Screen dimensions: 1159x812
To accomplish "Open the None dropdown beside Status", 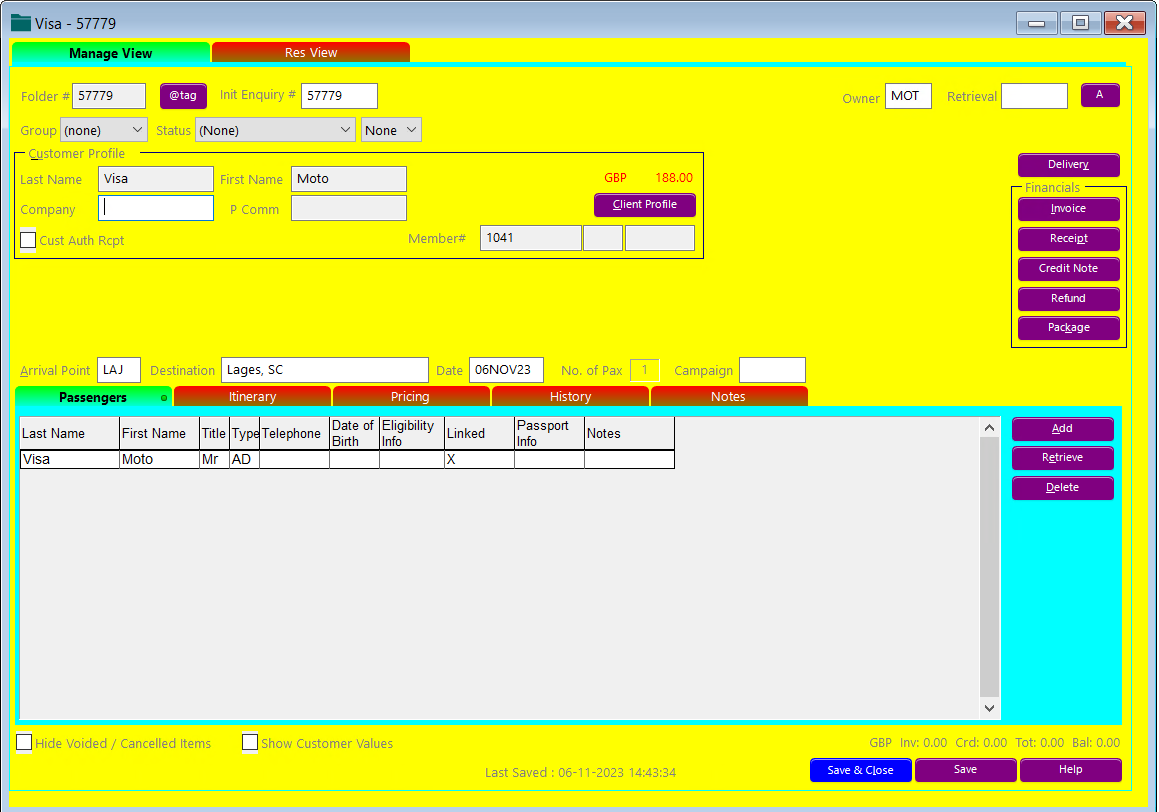I will tap(391, 130).
